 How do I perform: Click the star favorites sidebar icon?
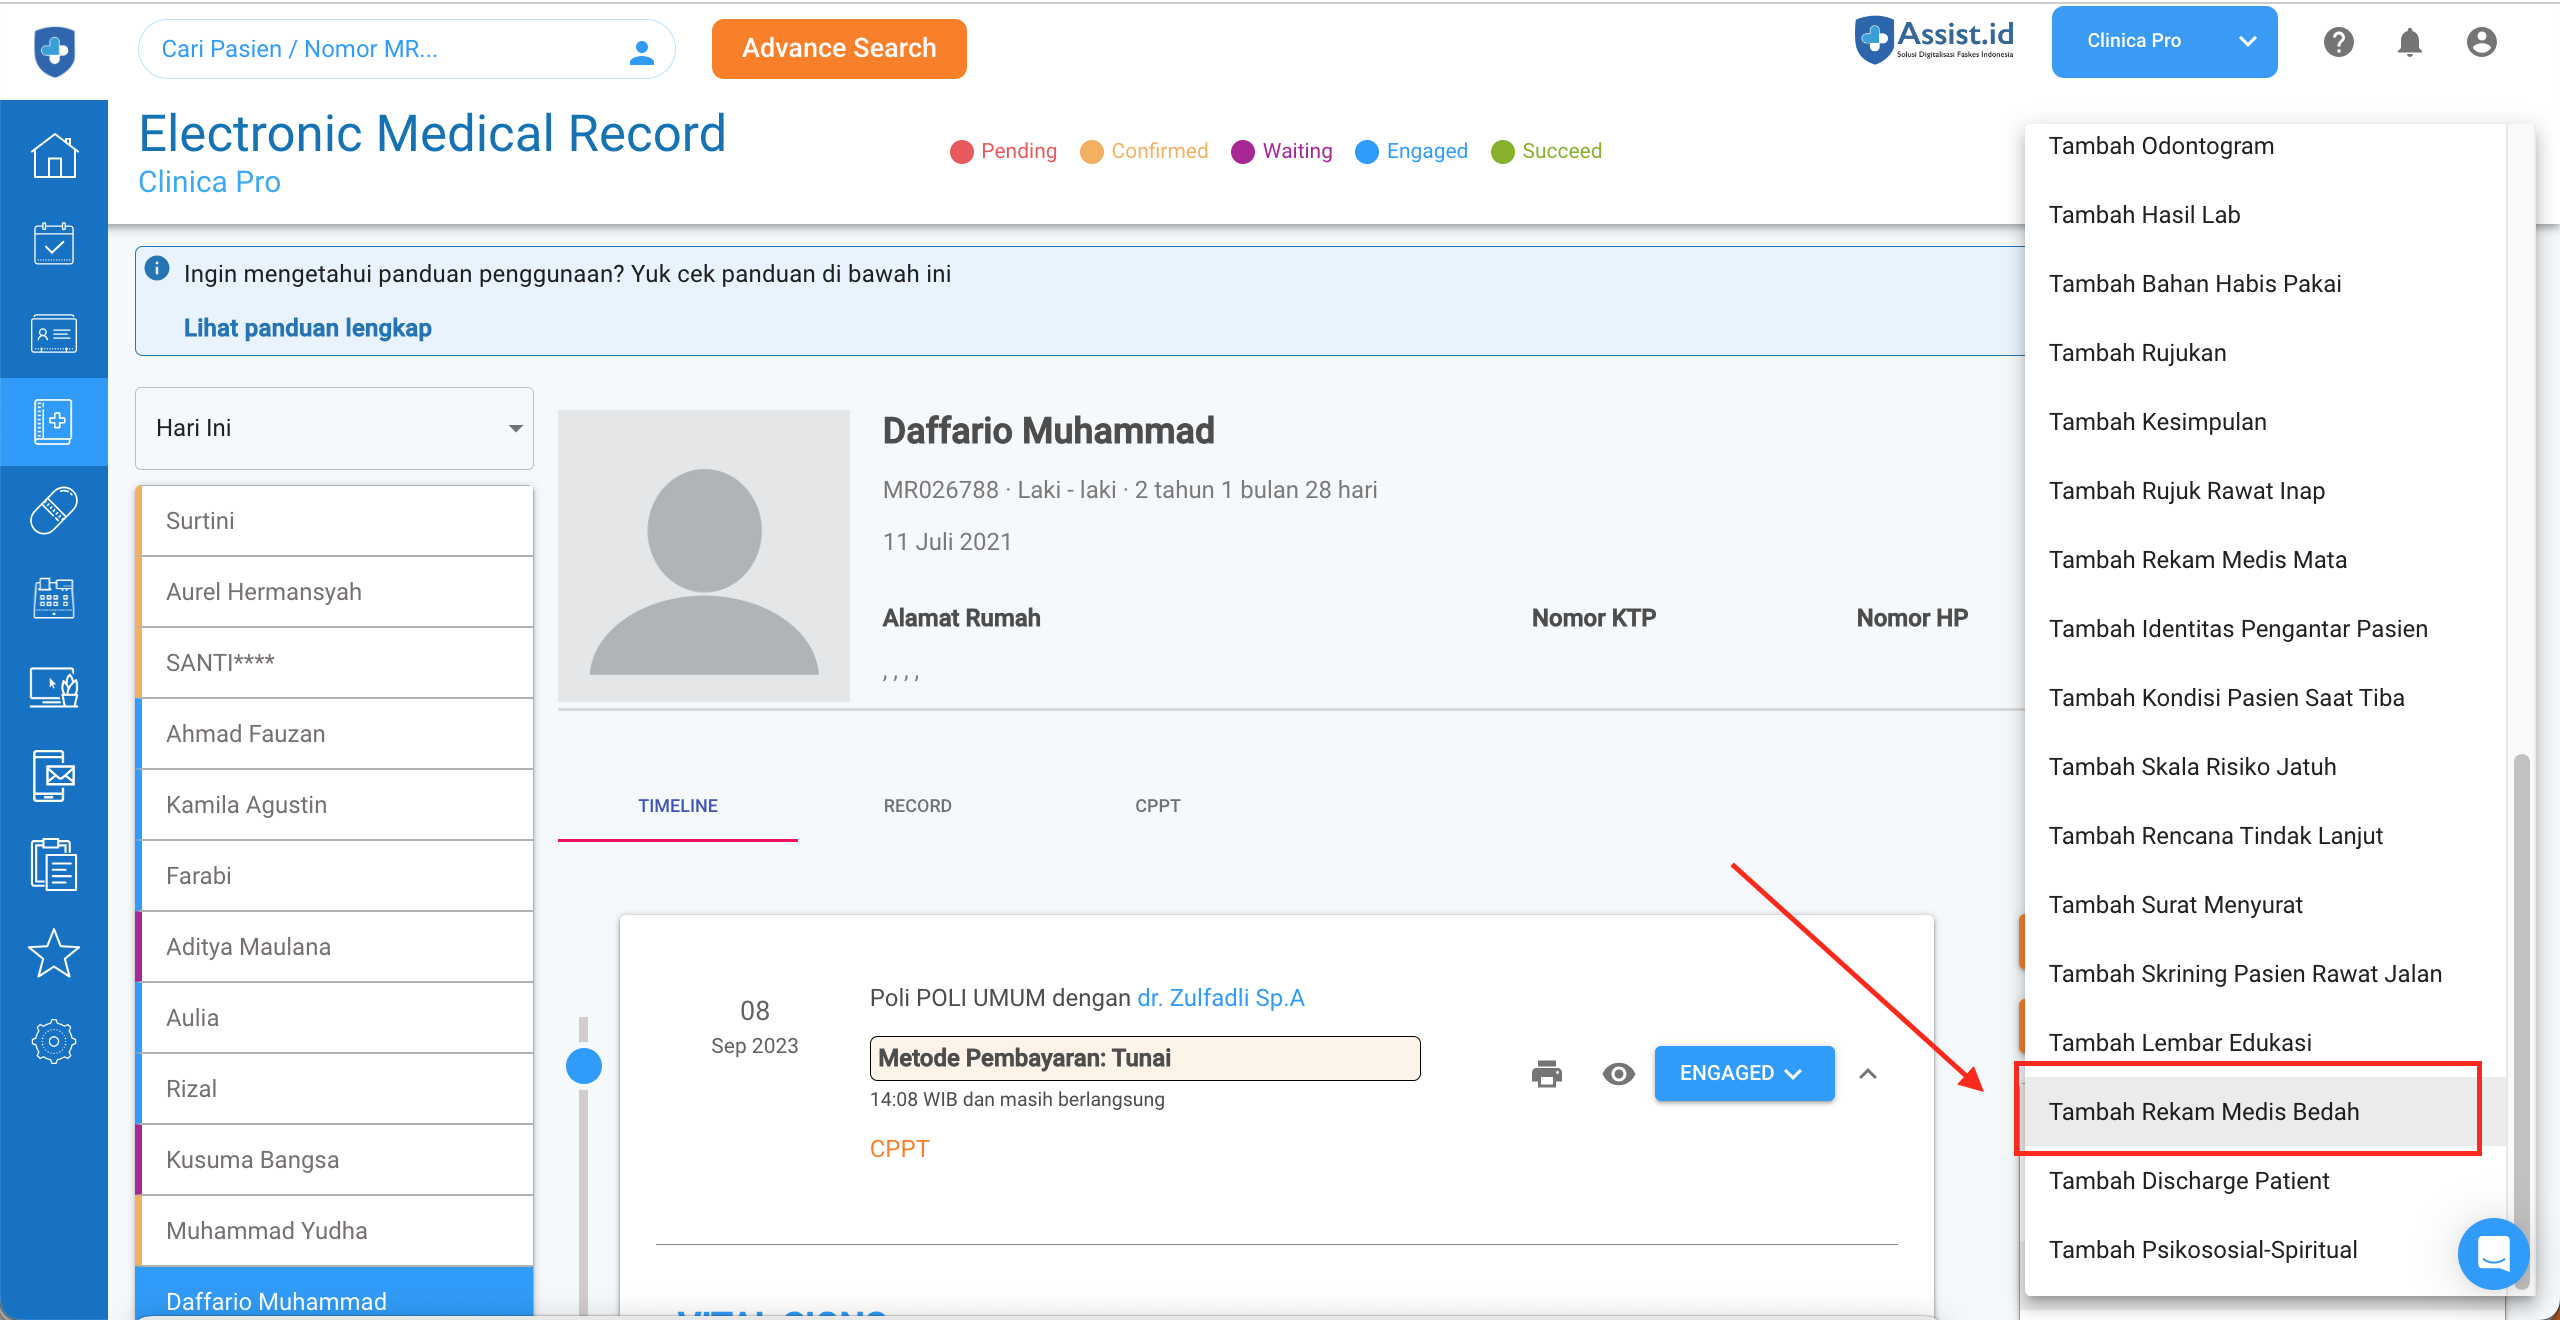tap(54, 953)
